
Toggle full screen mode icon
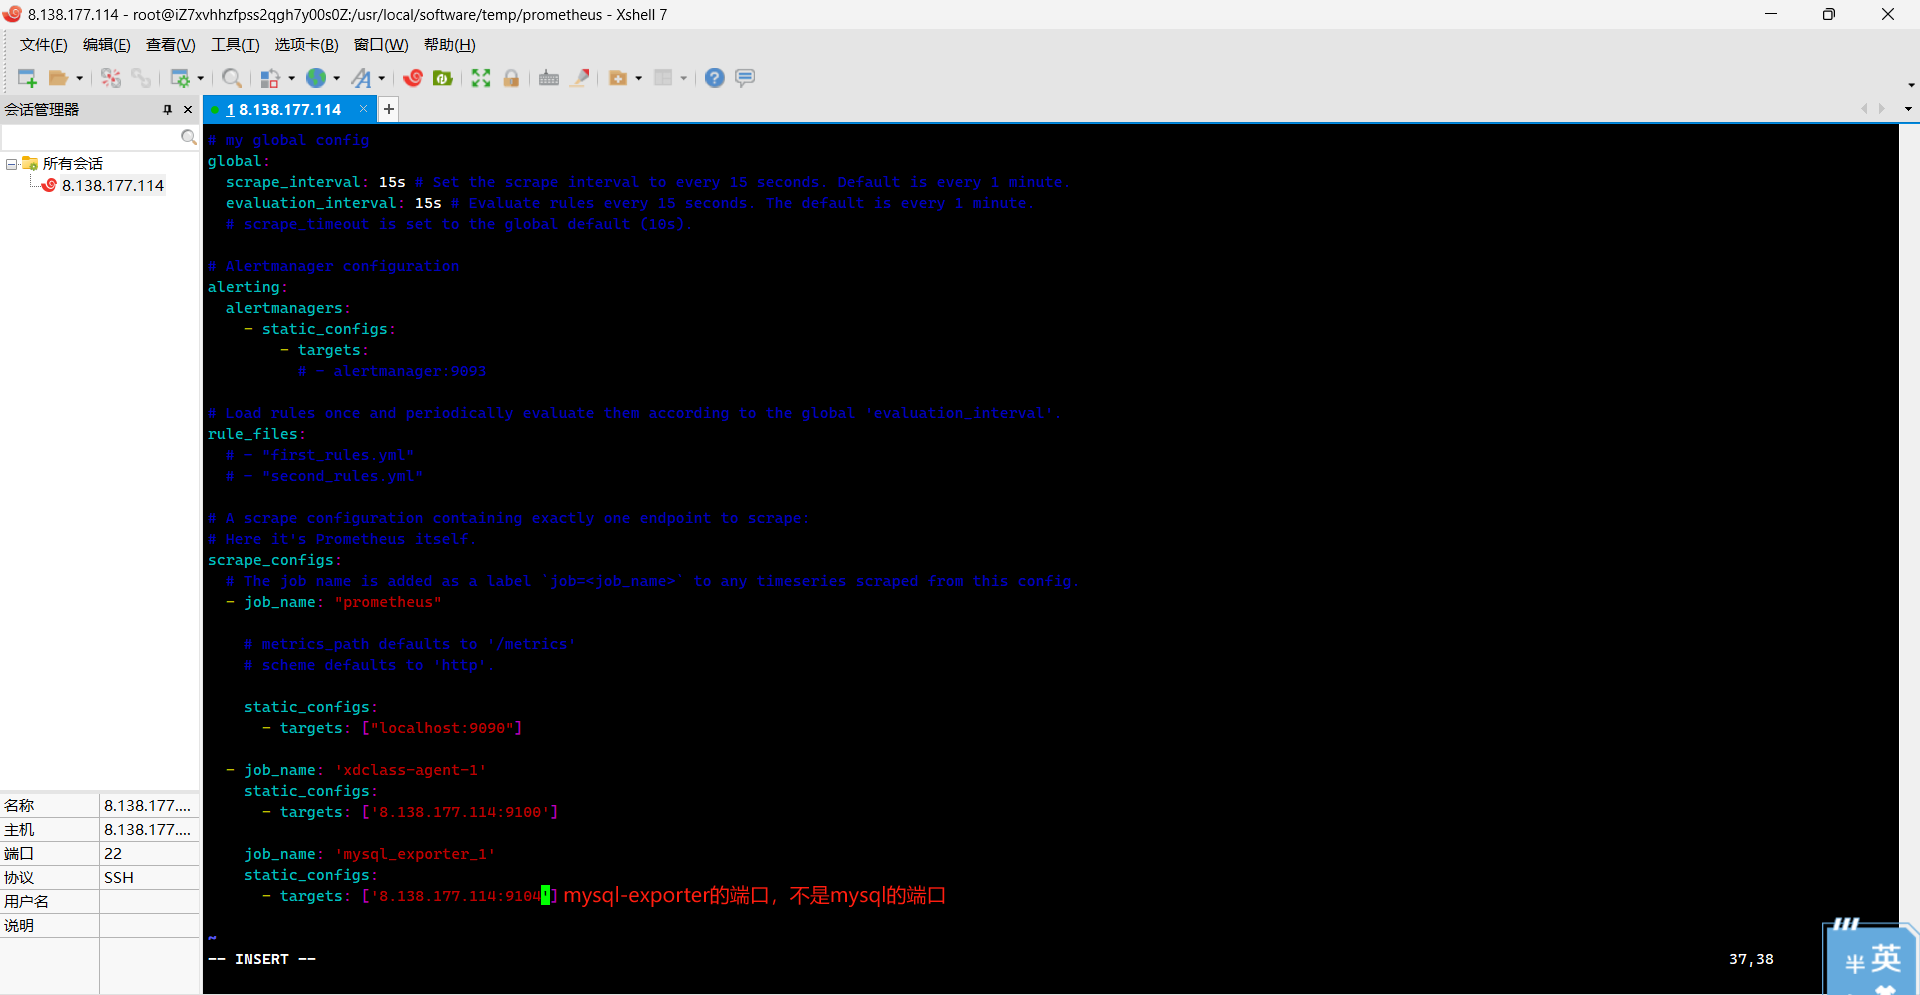pyautogui.click(x=481, y=78)
